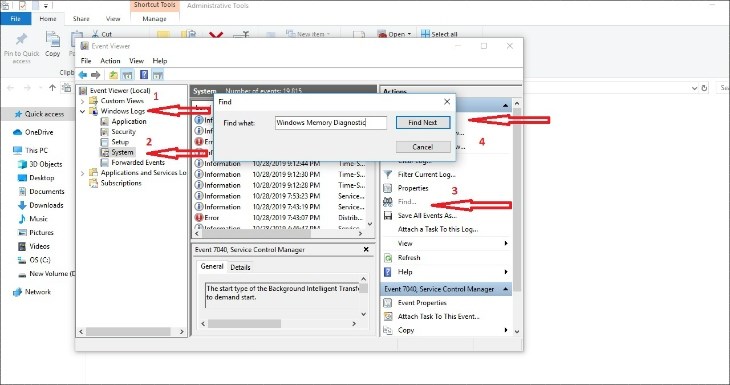
Task: Toggle the Show/Hide Console Tree toolbar icon
Action: click(x=128, y=75)
